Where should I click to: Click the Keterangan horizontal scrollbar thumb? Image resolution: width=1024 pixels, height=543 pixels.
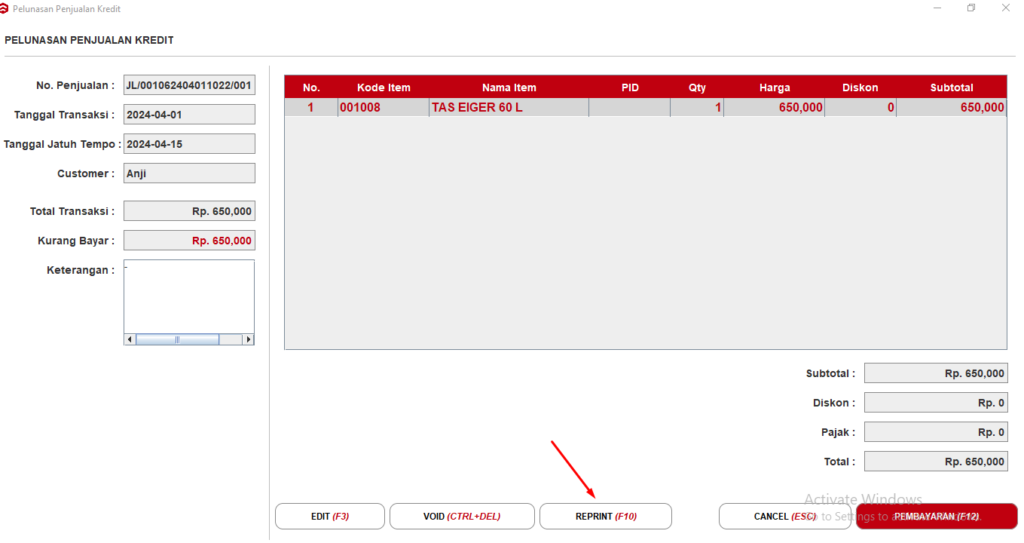pos(177,340)
